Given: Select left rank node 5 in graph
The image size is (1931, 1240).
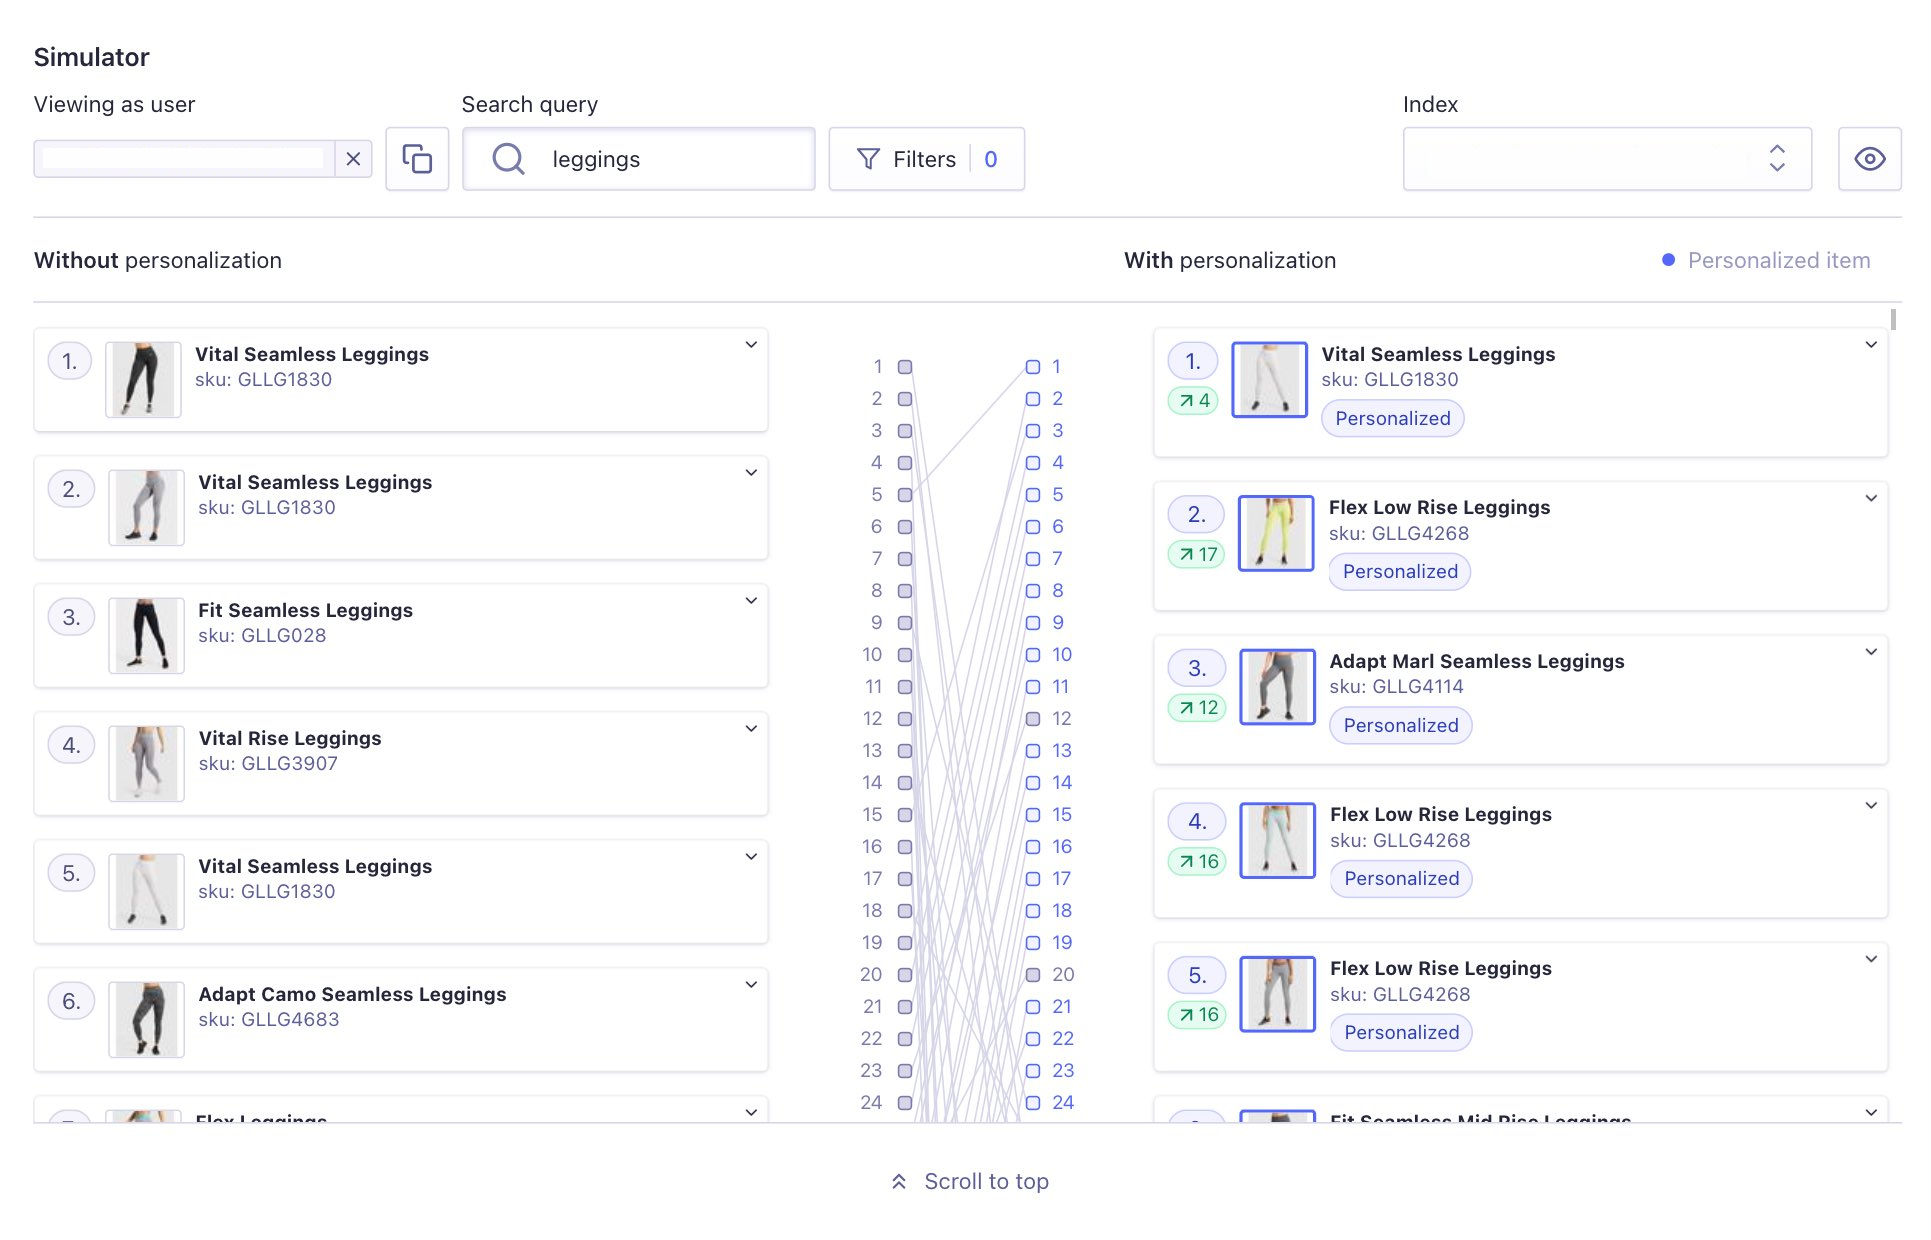Looking at the screenshot, I should 905,495.
